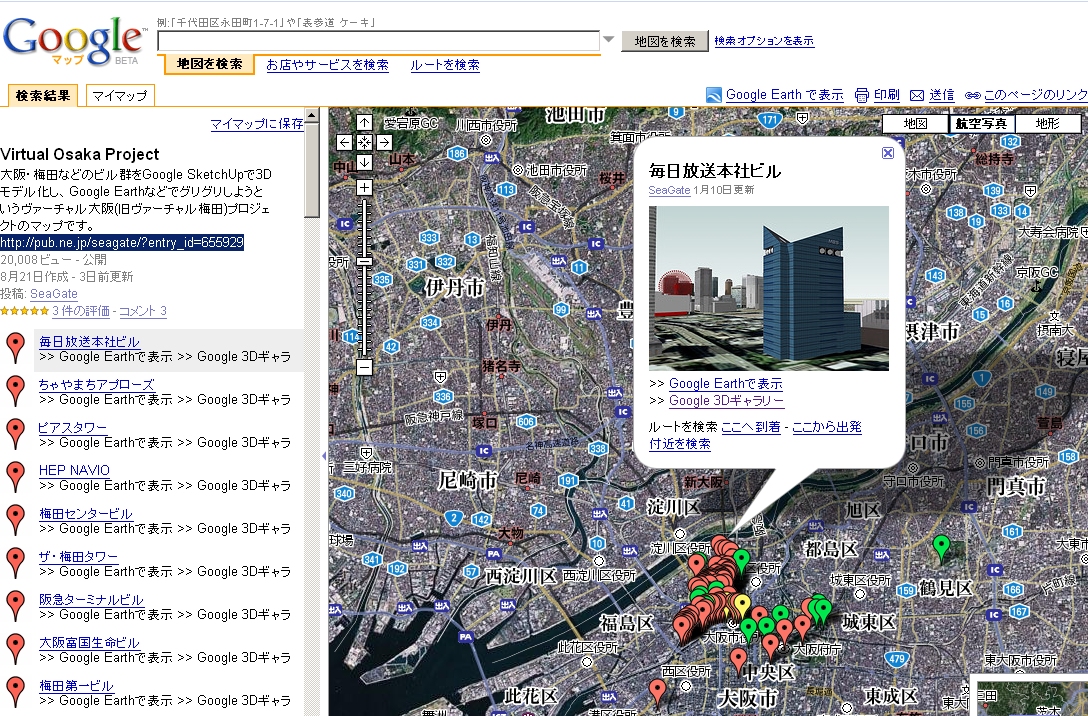1088x716 pixels.
Task: Click the sidebar scrollbar up arrow
Action: coord(312,115)
